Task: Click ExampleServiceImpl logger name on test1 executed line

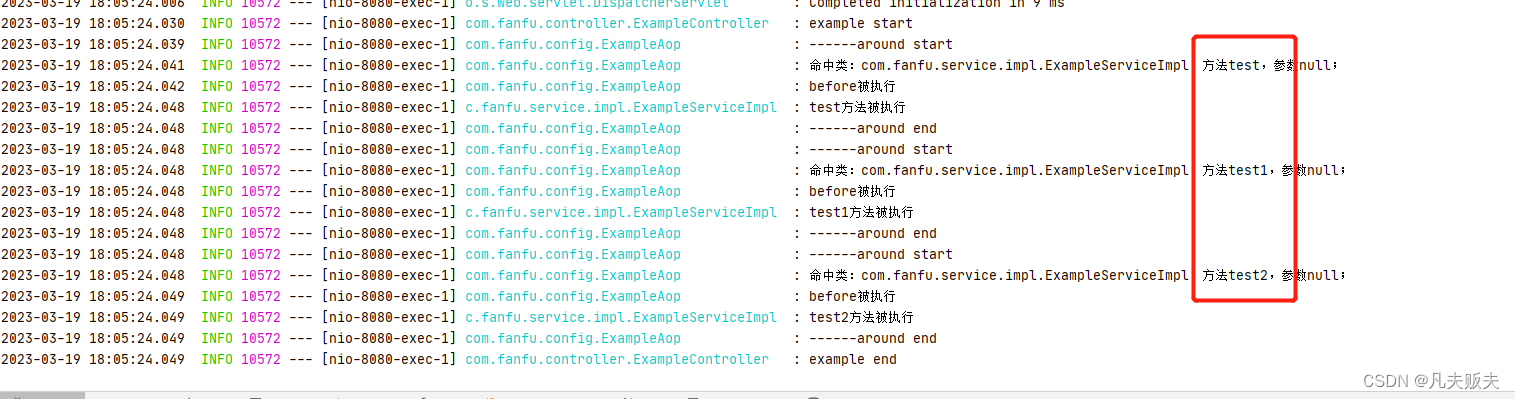Action: pyautogui.click(x=621, y=212)
